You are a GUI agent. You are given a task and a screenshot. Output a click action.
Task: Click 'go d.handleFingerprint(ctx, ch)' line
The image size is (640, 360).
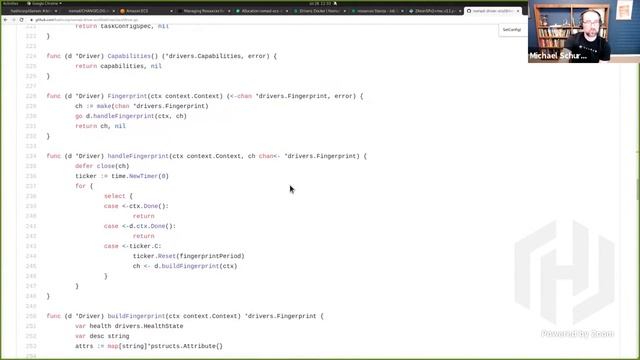point(131,116)
